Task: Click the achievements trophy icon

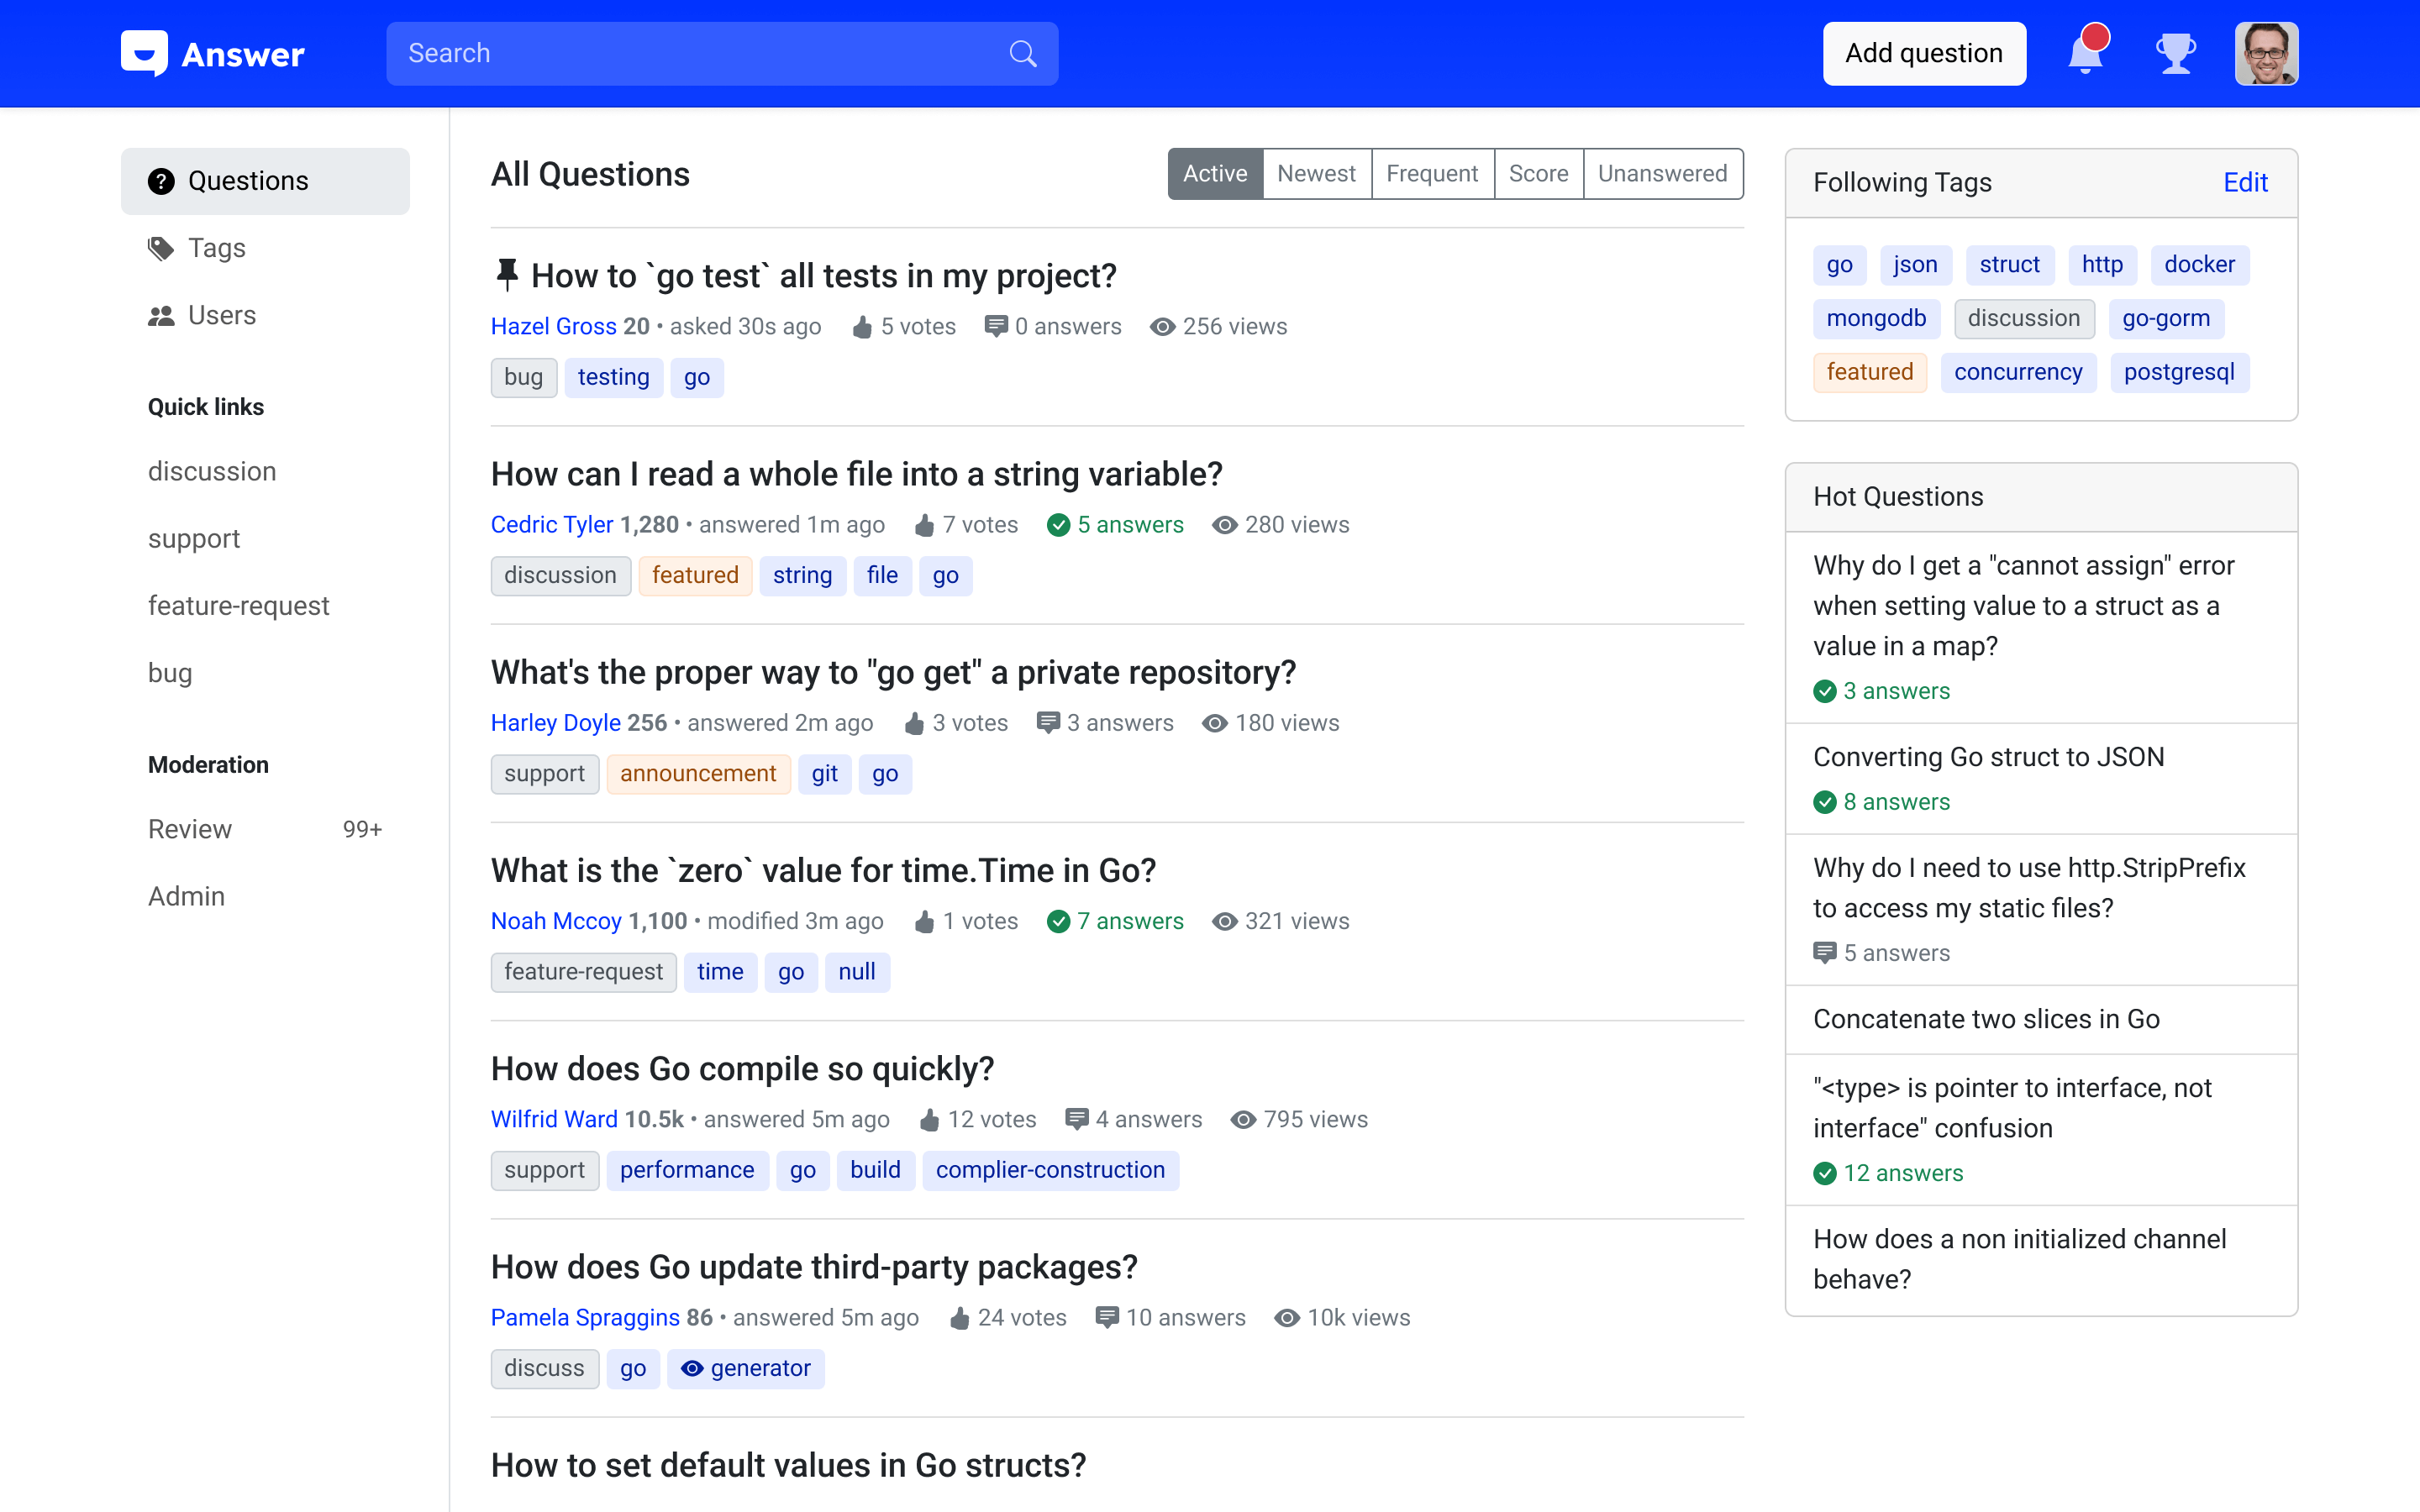Action: pos(2175,54)
